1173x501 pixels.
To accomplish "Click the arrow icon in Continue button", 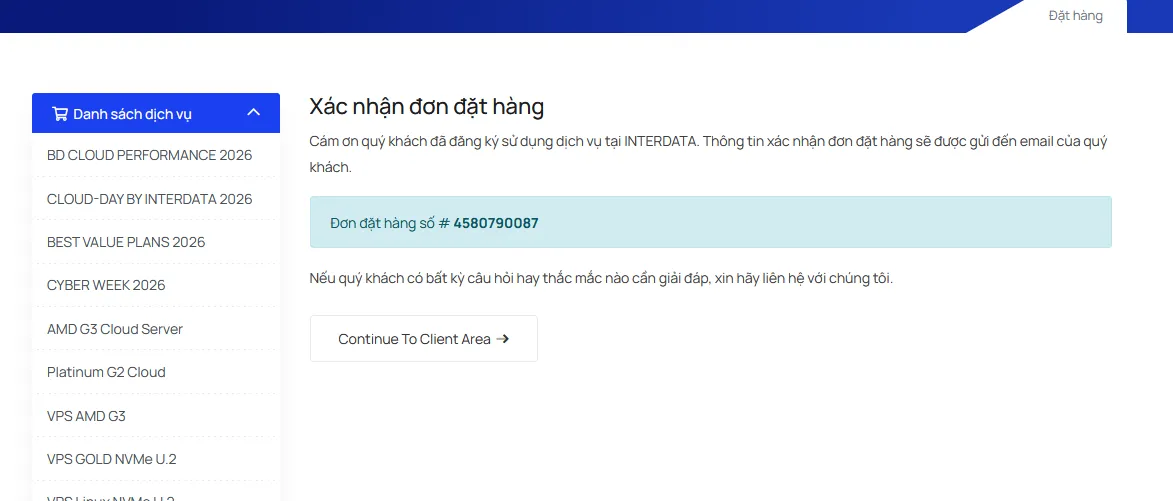I will pos(503,339).
